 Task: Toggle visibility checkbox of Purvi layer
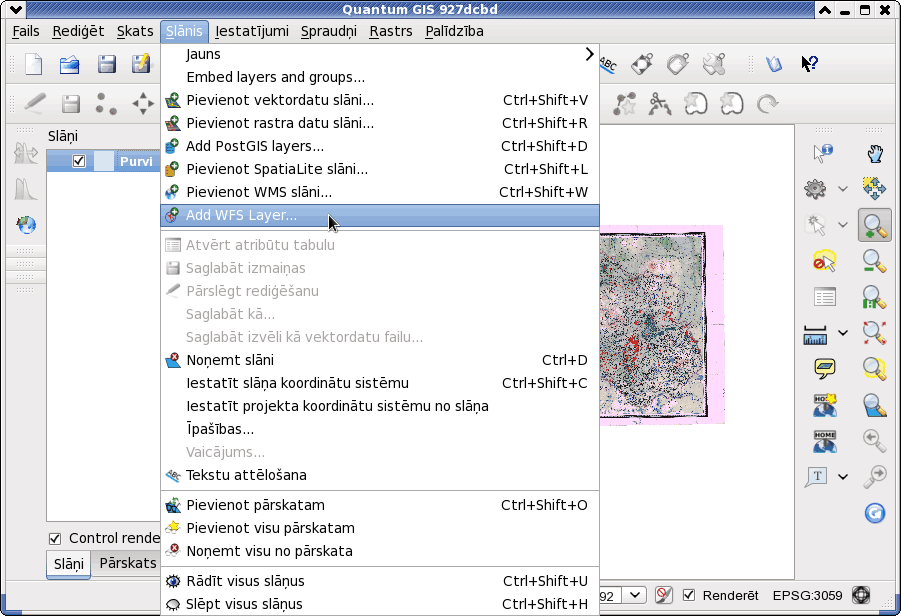[x=79, y=161]
